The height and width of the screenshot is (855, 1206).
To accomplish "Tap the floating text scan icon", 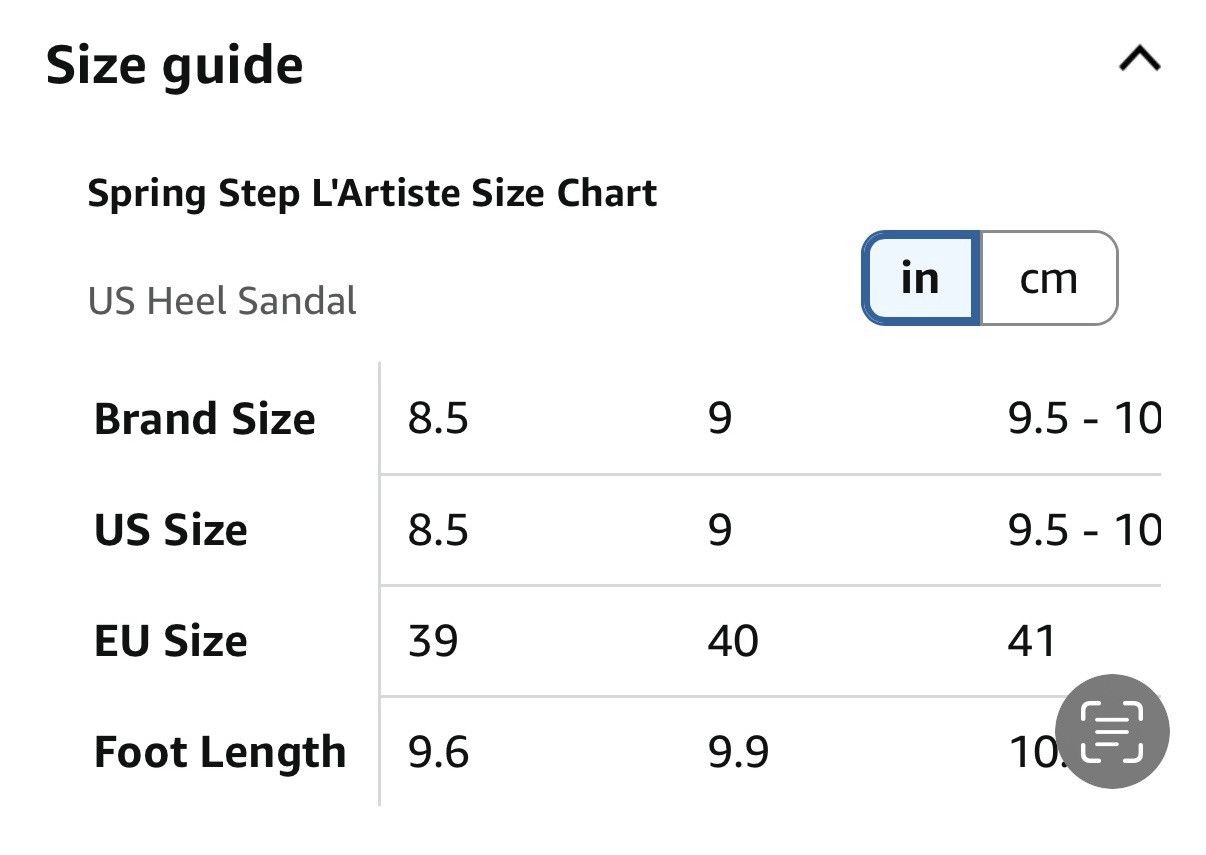I will [x=1112, y=732].
